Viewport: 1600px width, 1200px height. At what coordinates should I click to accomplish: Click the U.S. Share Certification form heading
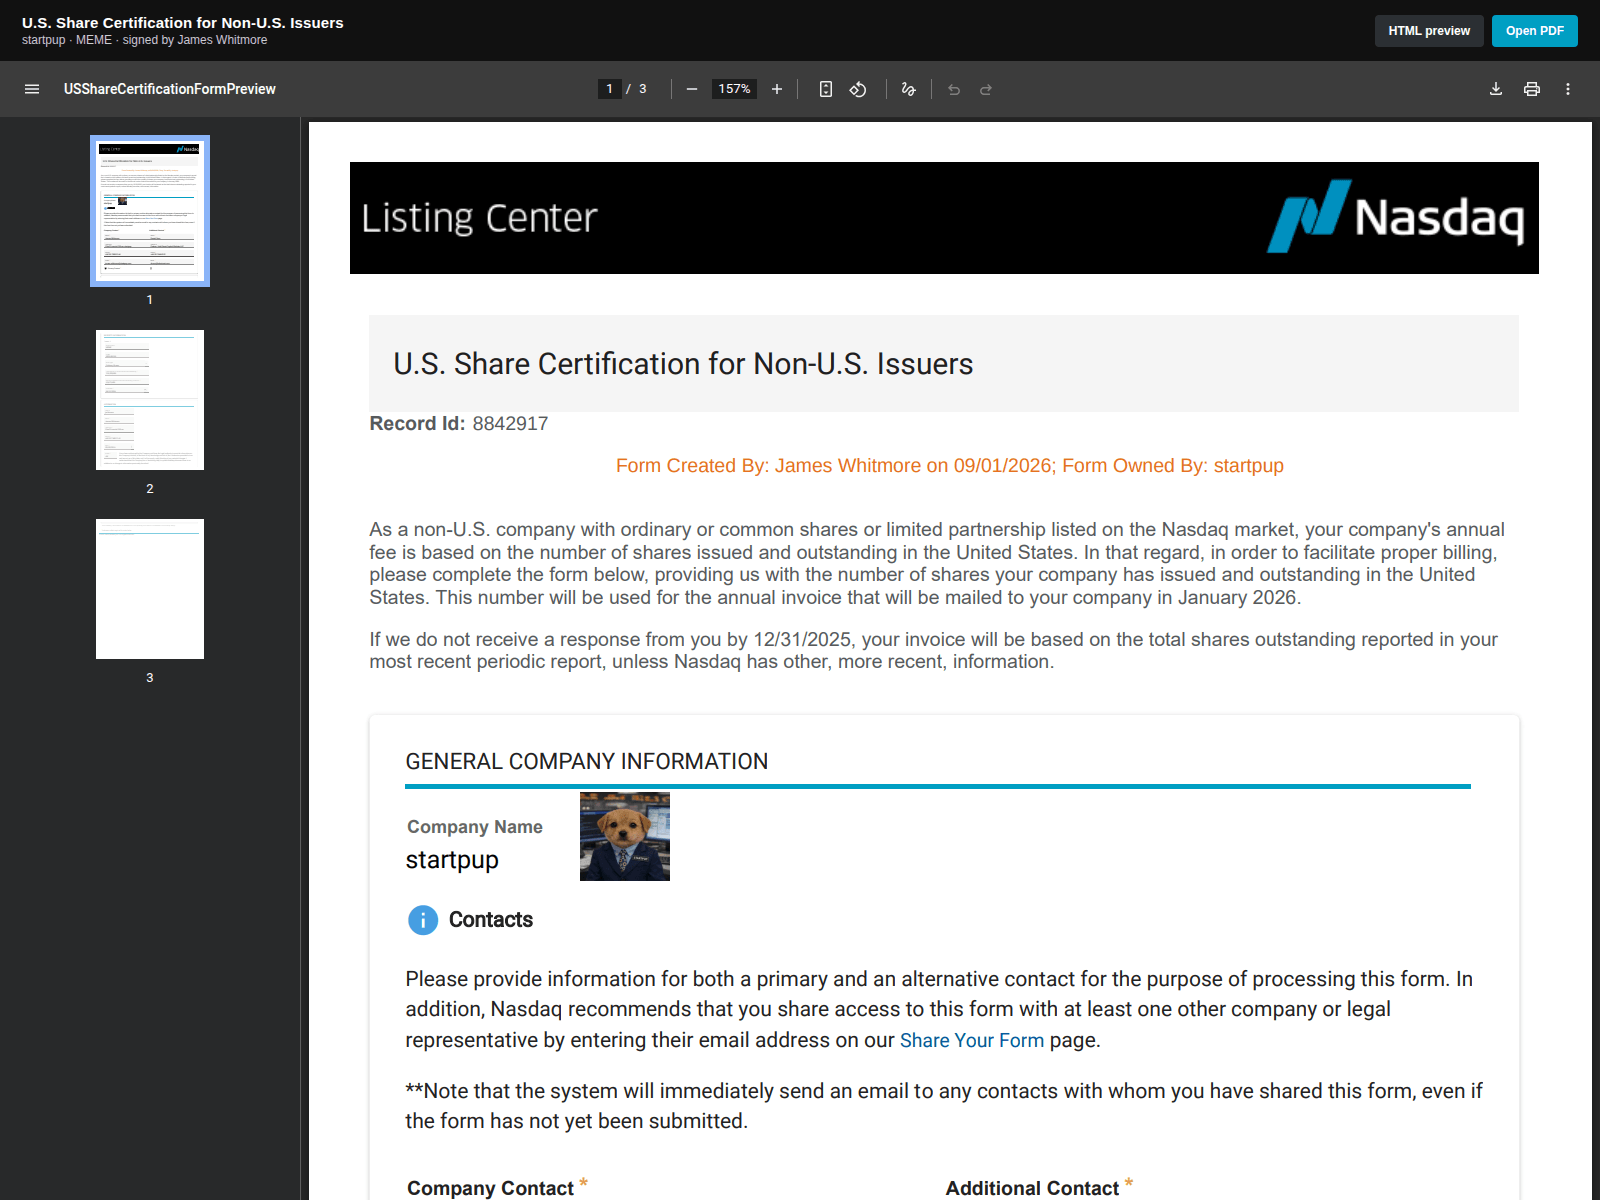pyautogui.click(x=683, y=364)
